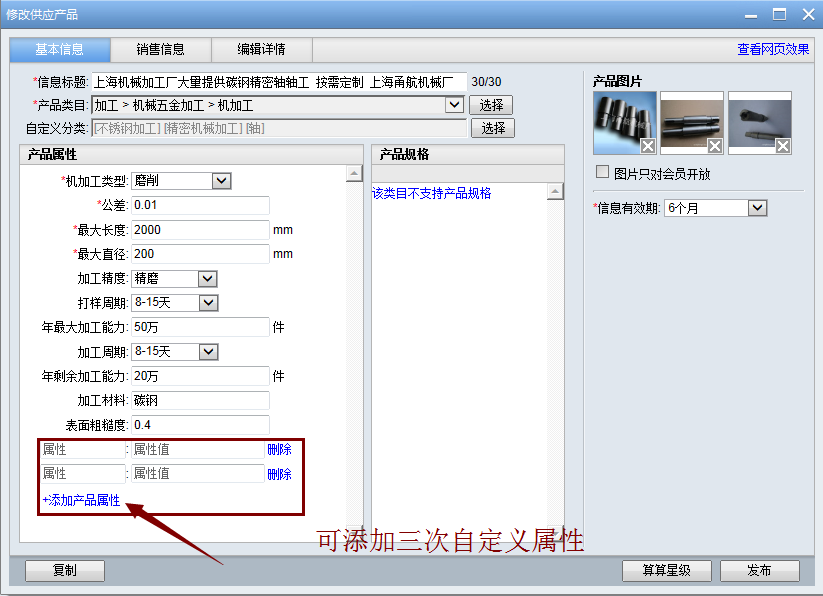Expand the 打样周期 dropdown
The height and width of the screenshot is (596, 823).
[208, 303]
